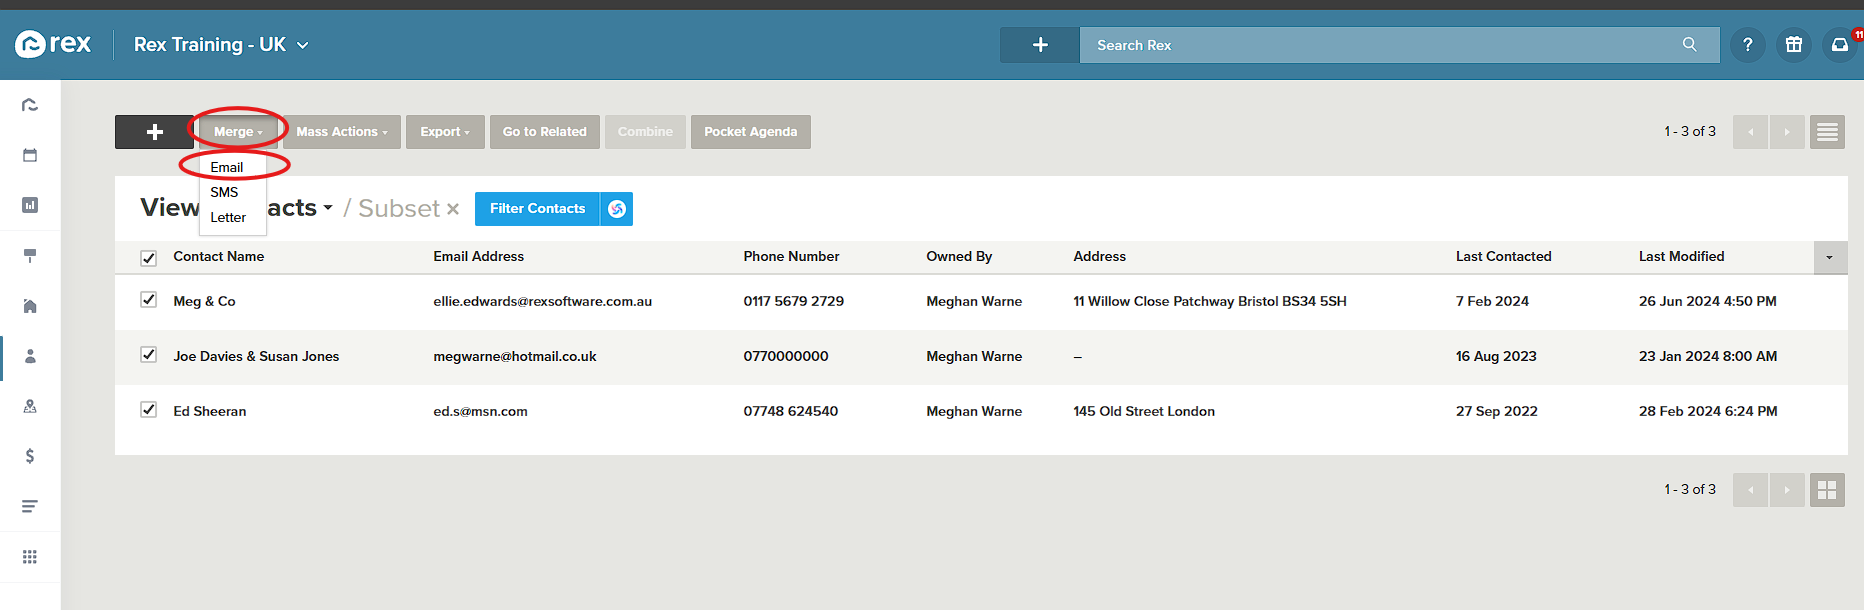Click email ed.s@msn.com

pos(481,411)
